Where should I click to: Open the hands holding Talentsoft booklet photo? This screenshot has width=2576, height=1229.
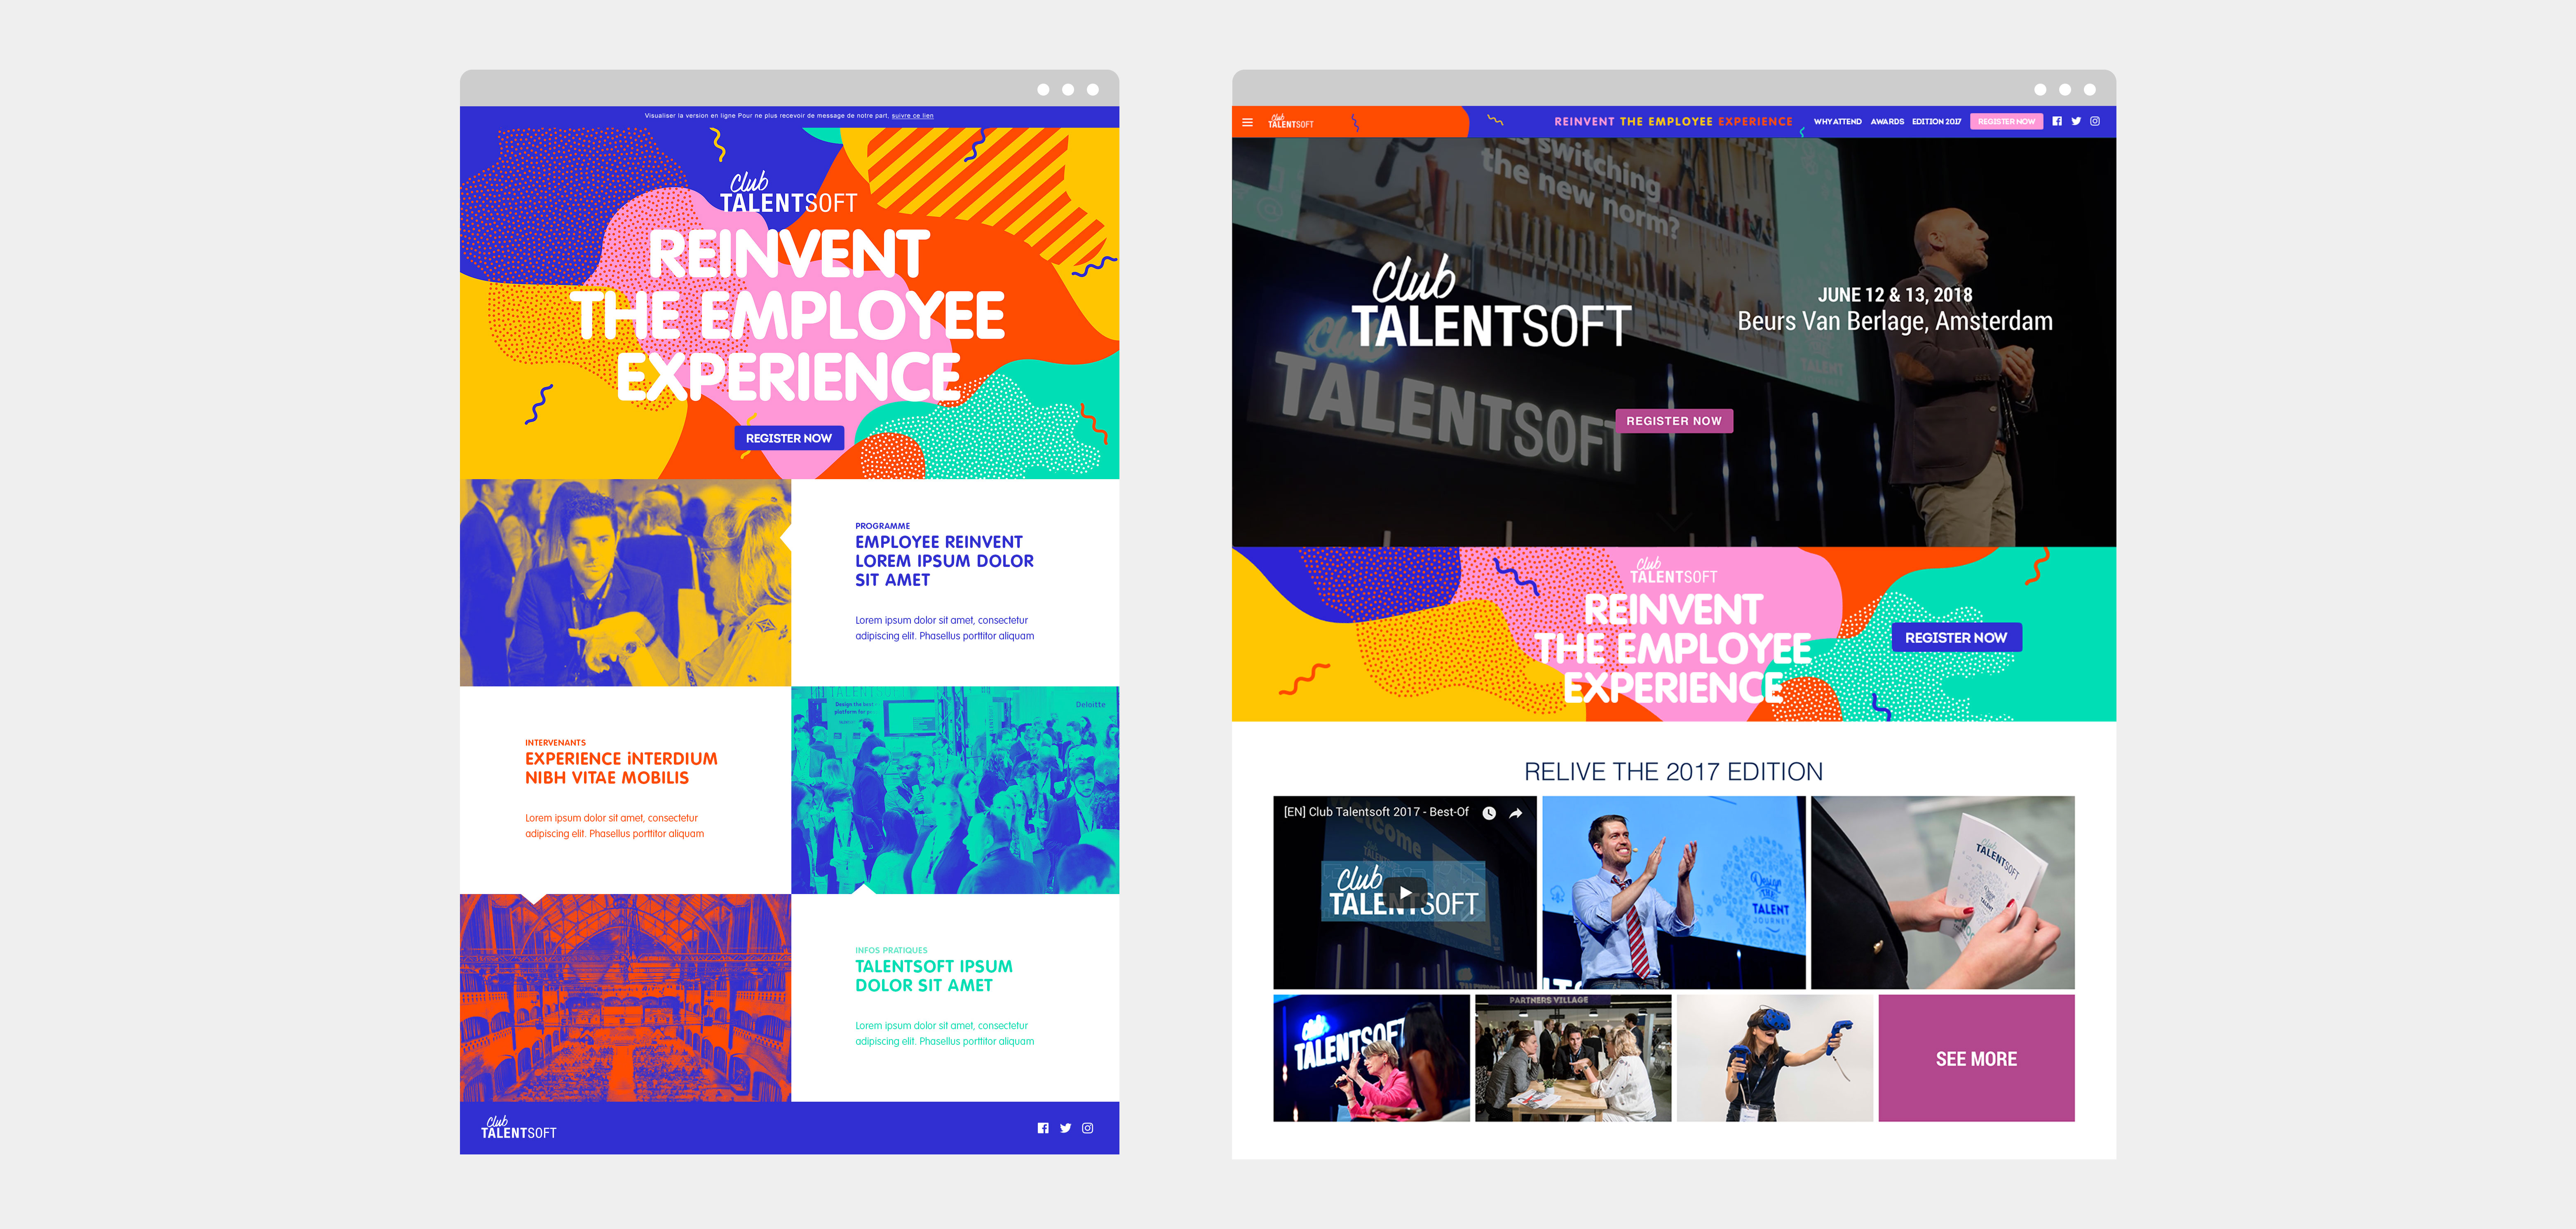1942,892
